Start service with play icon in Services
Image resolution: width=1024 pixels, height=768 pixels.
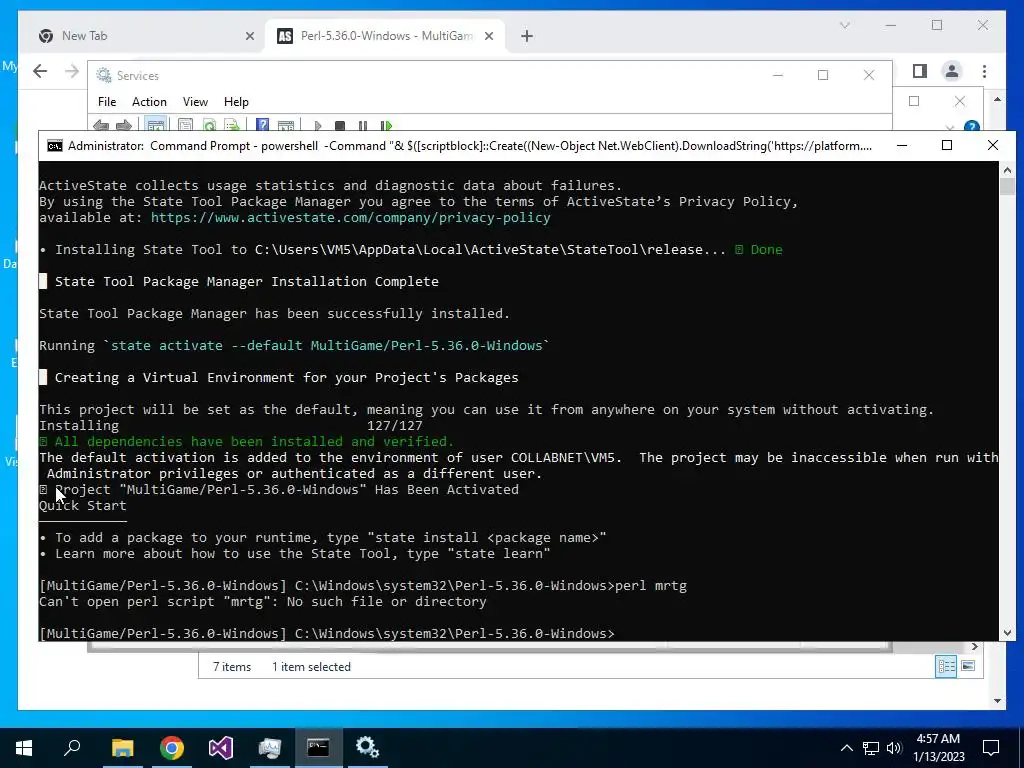click(x=317, y=125)
